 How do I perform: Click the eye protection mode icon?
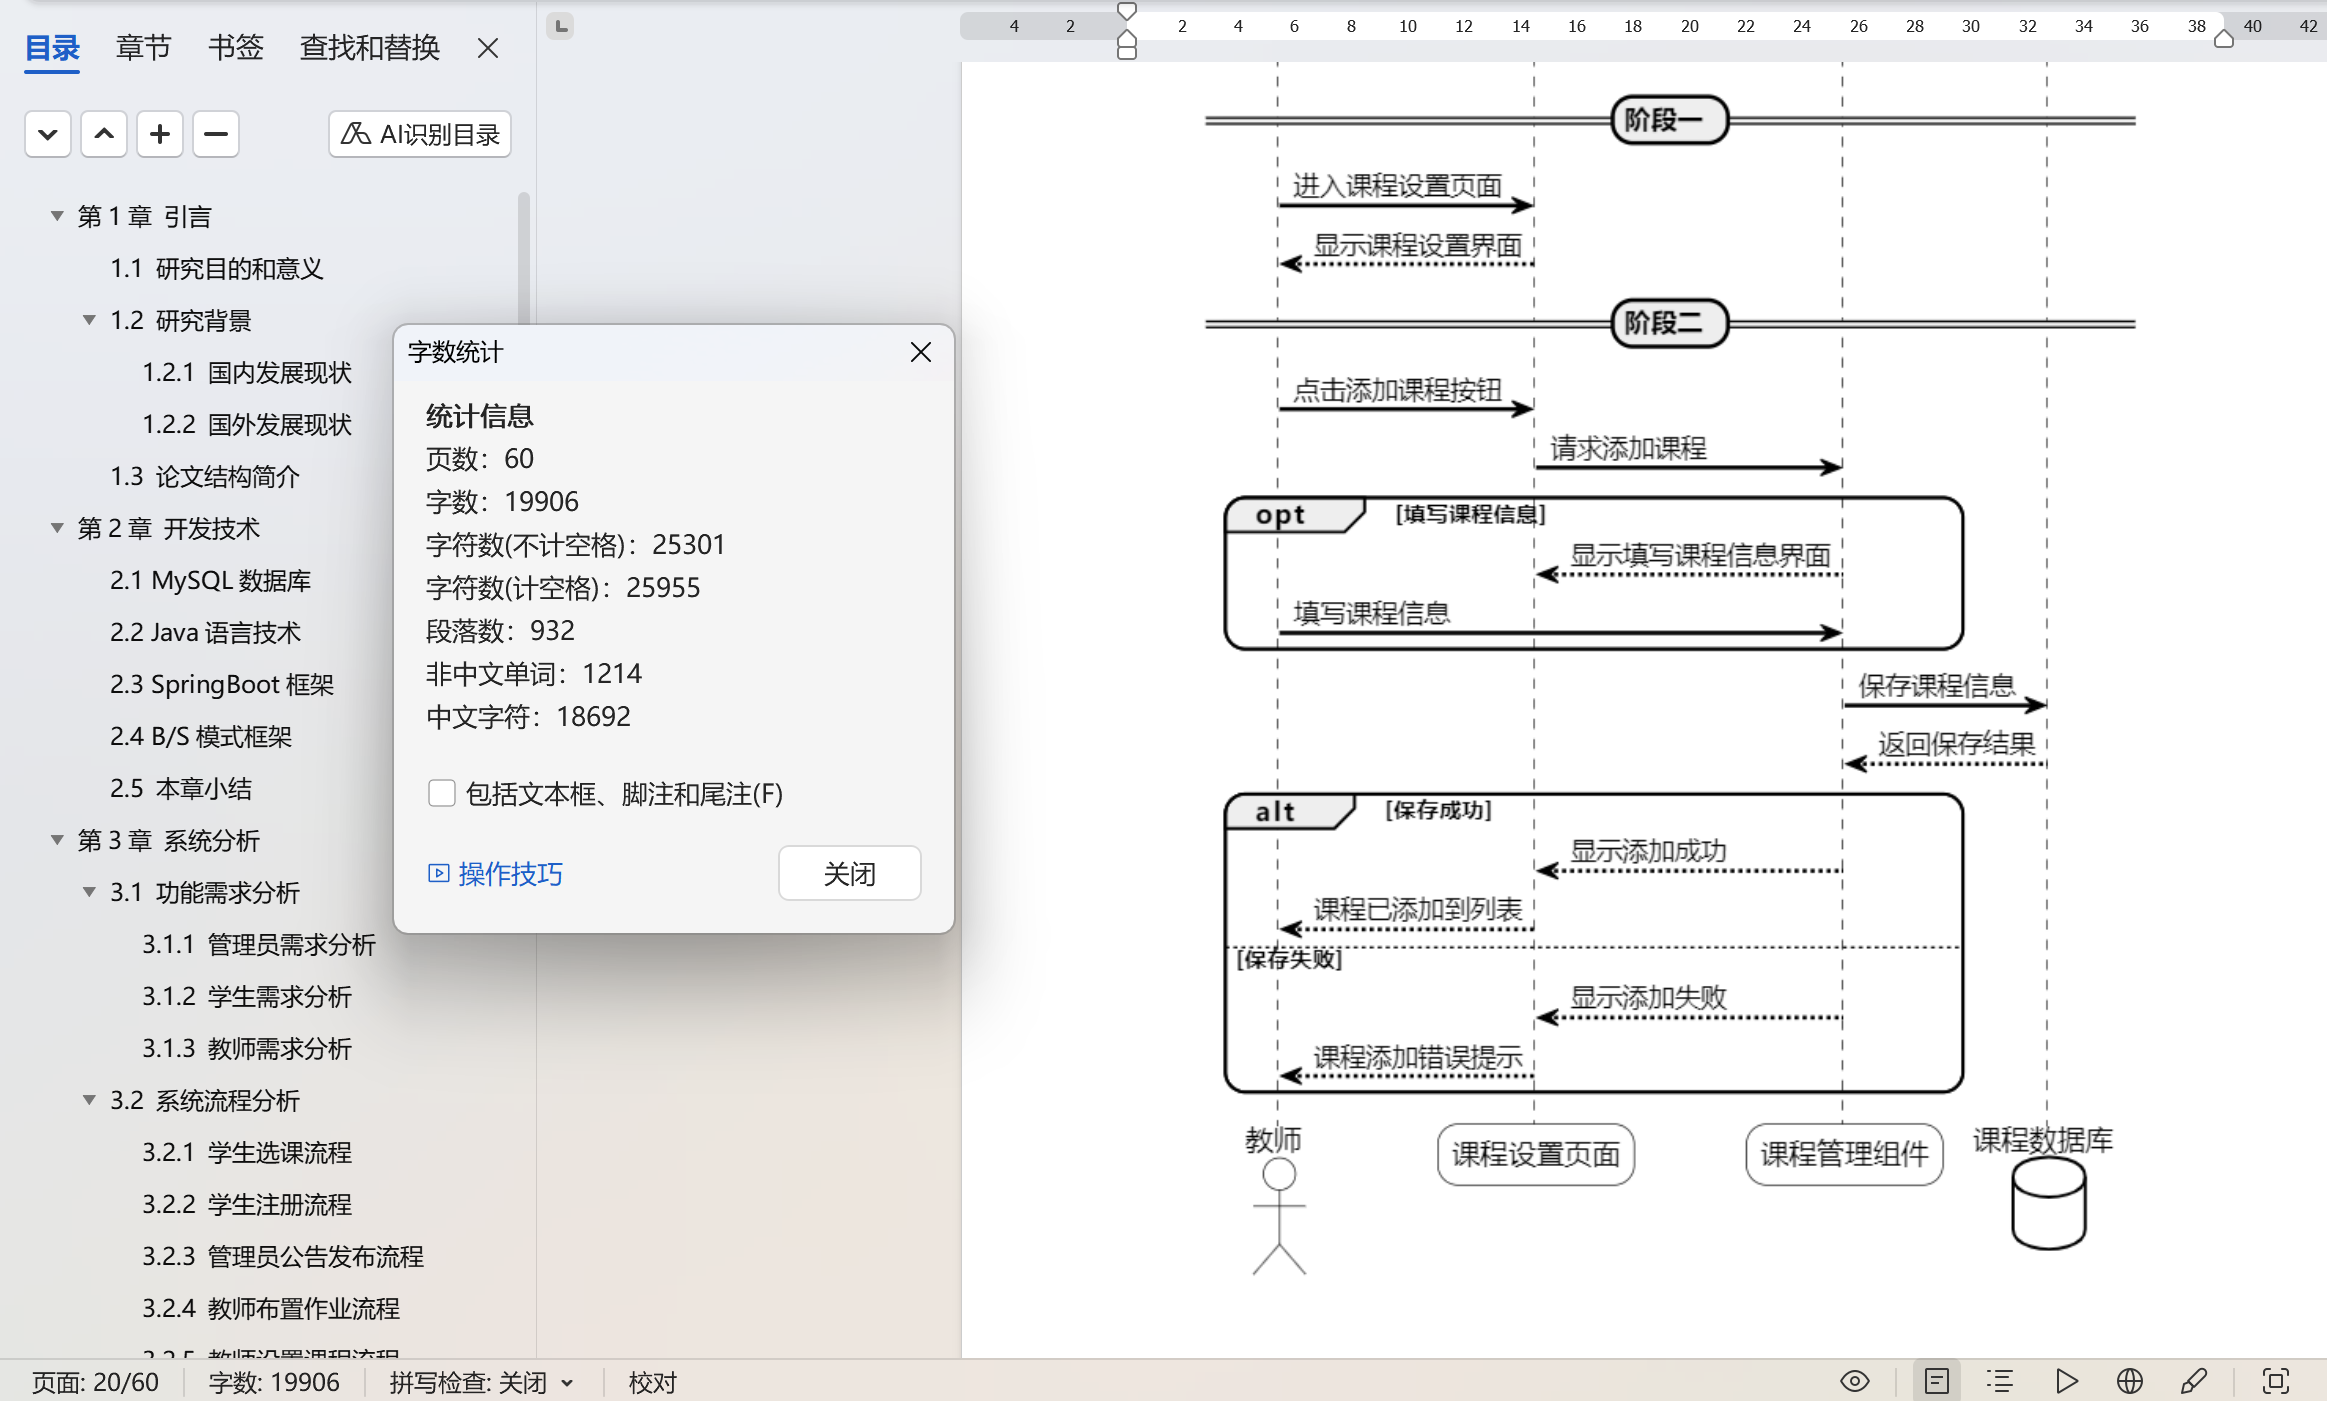tap(1854, 1381)
